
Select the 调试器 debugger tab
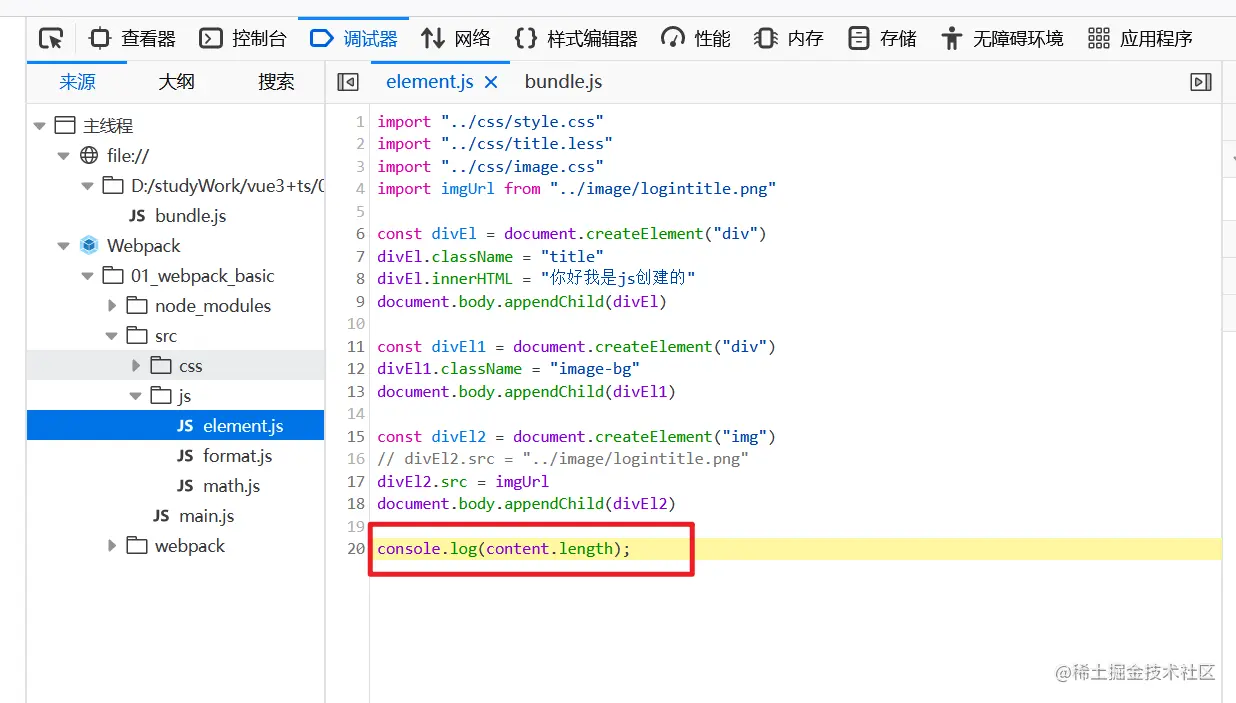tap(354, 39)
